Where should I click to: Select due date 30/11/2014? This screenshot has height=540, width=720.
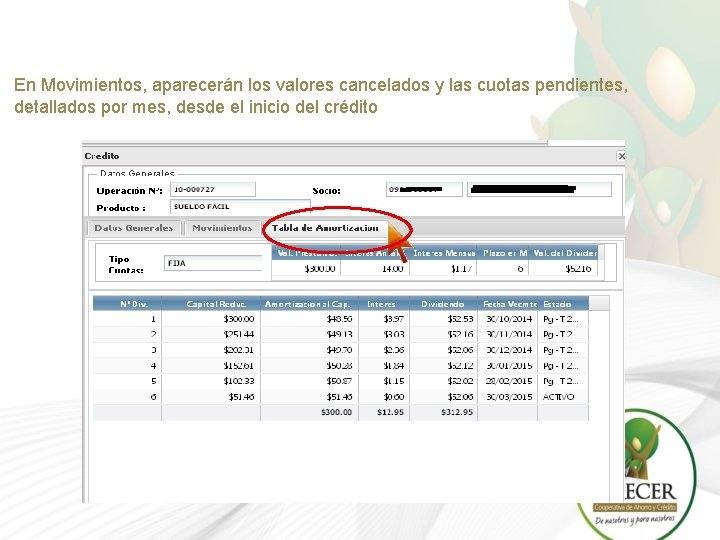(508, 334)
